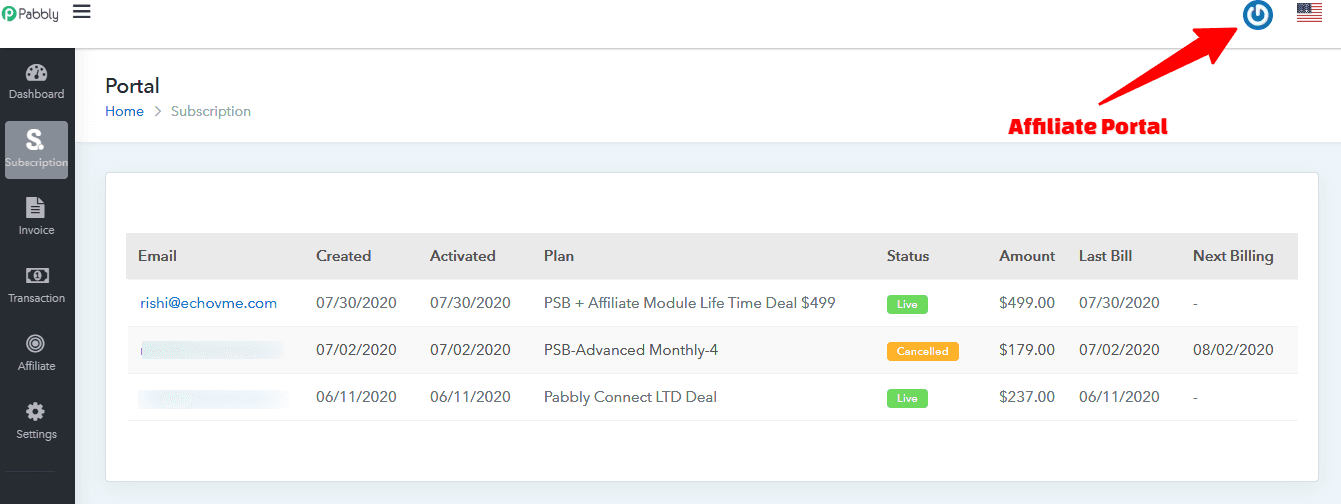Click the Subscription breadcrumb item
This screenshot has height=504, width=1341.
[211, 111]
